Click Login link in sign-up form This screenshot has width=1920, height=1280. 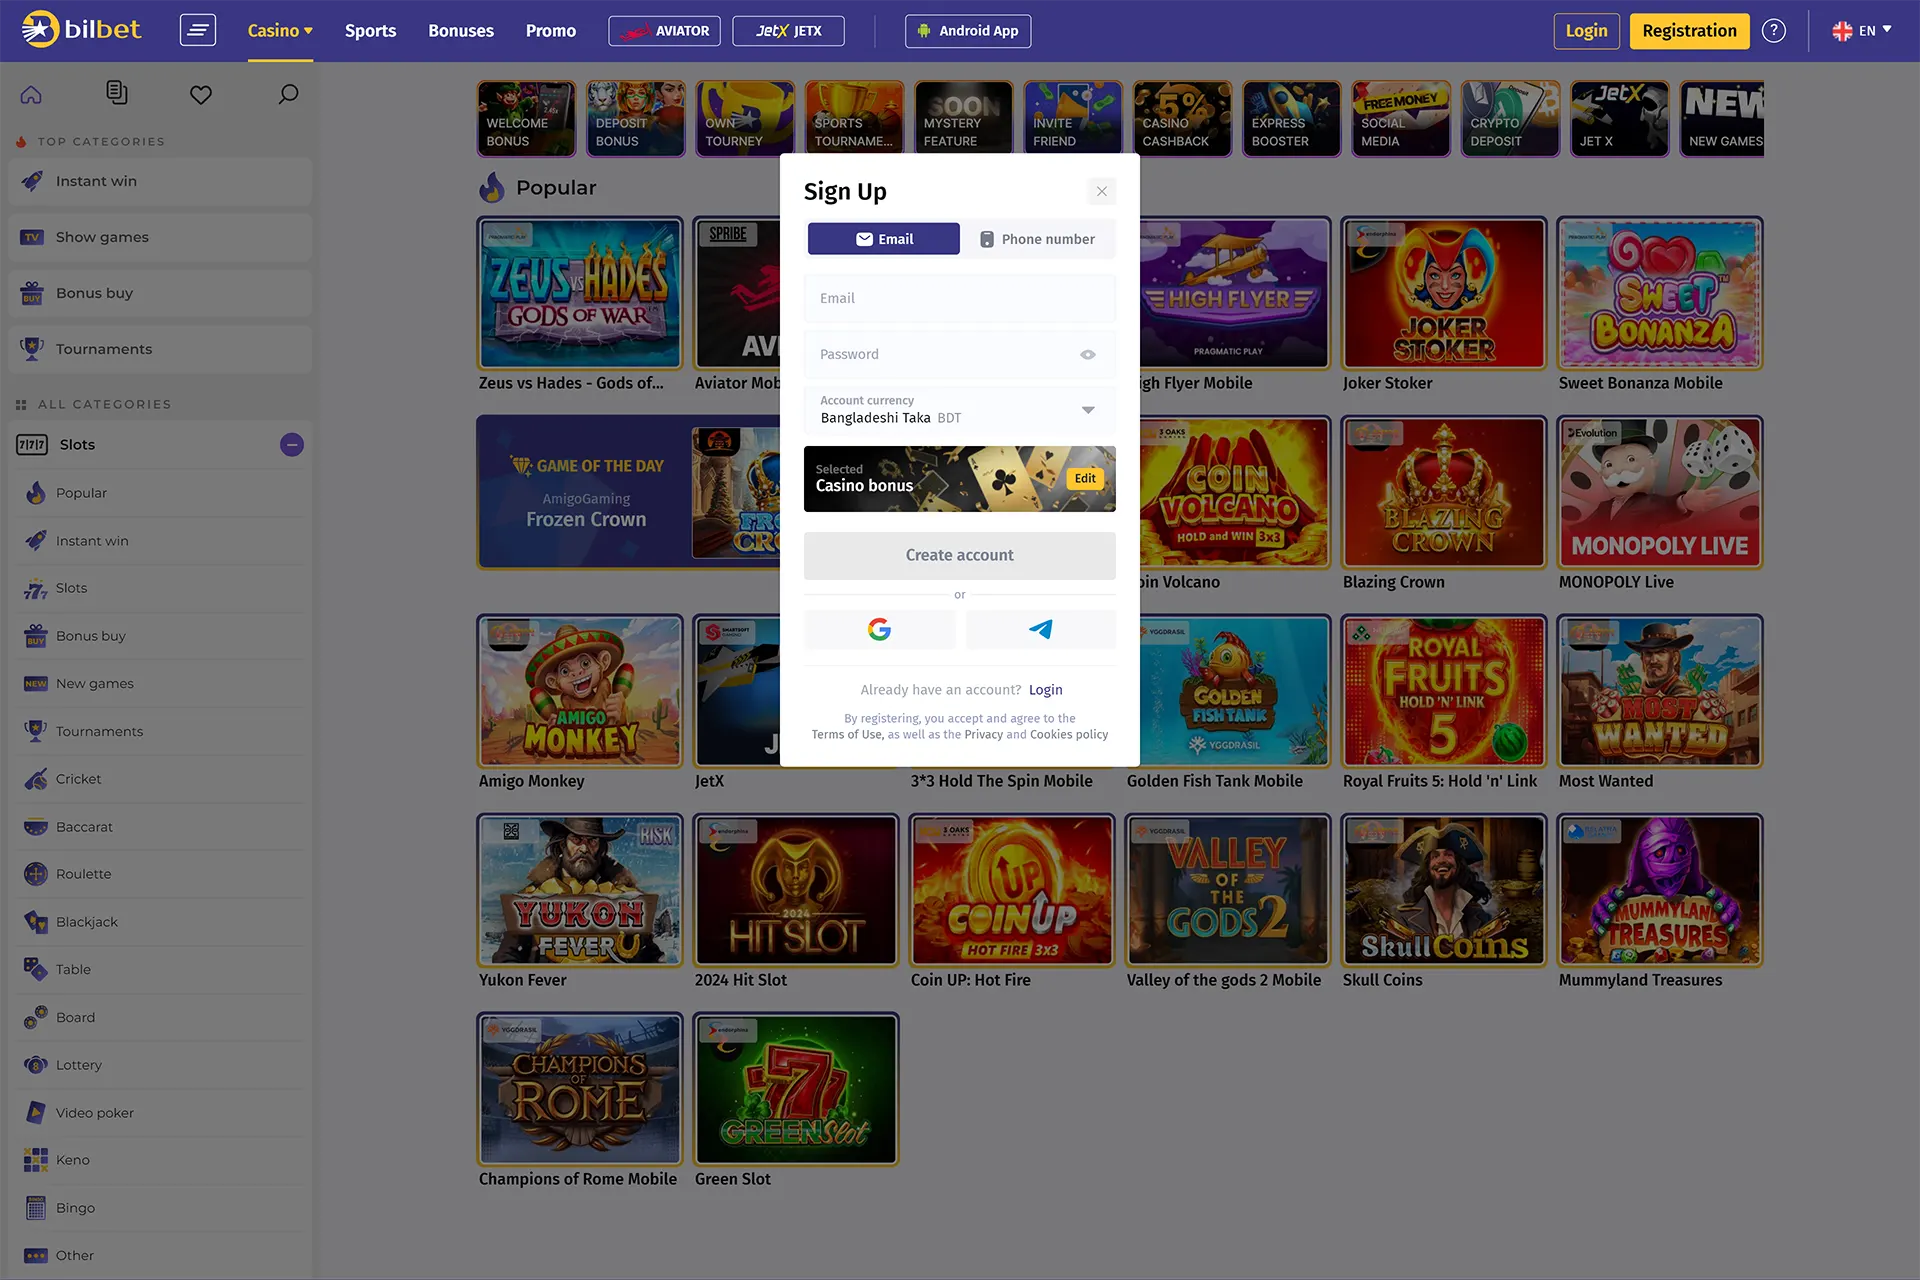click(1046, 689)
